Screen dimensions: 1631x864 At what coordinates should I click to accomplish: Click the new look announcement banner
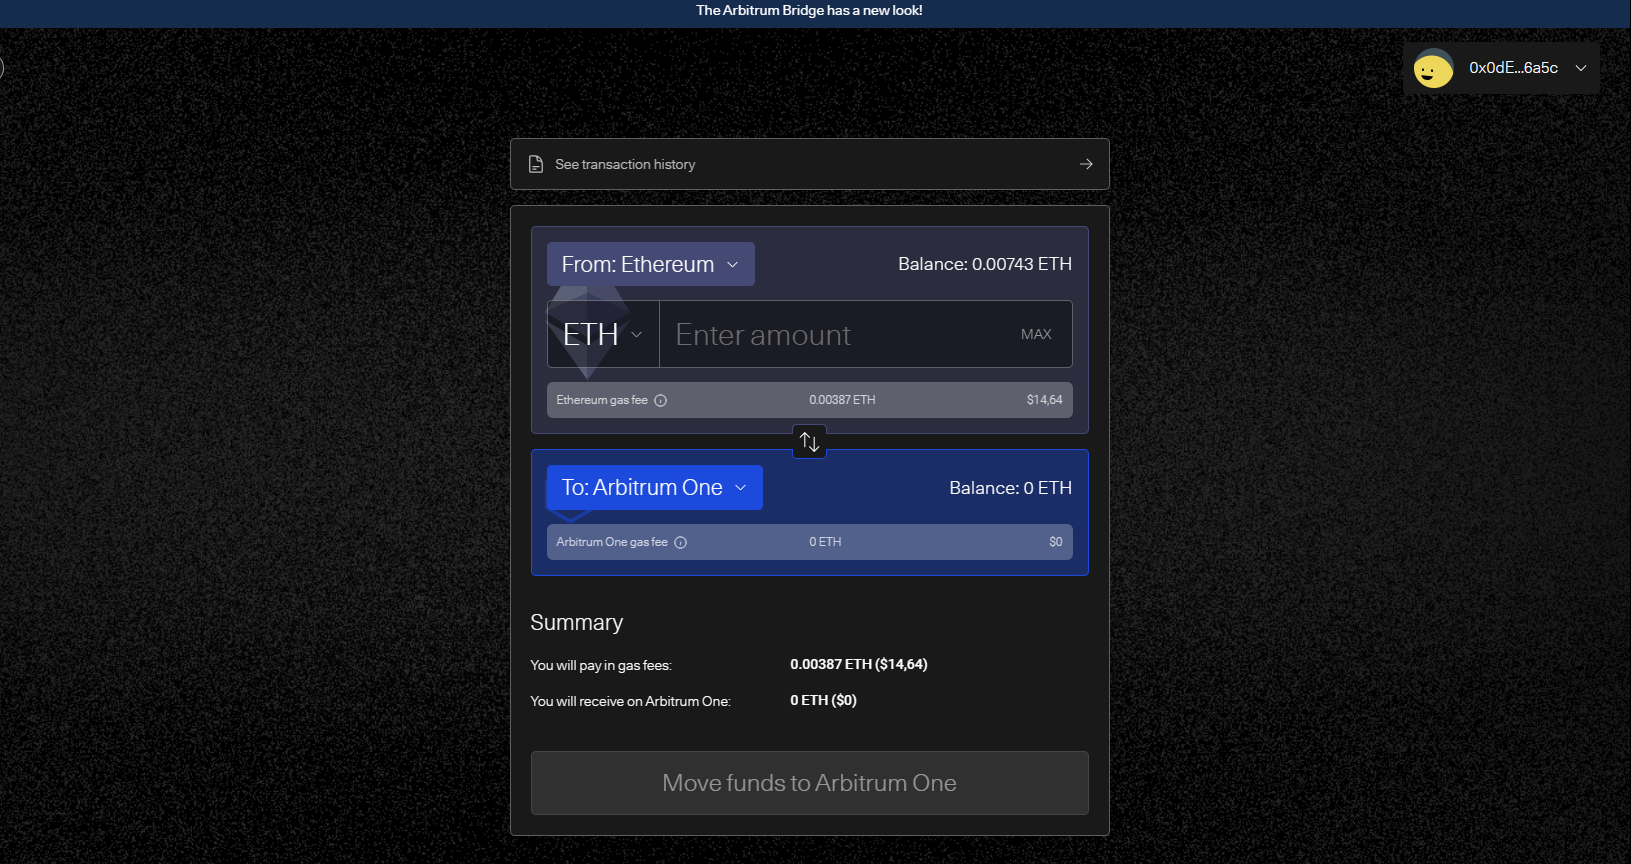809,11
